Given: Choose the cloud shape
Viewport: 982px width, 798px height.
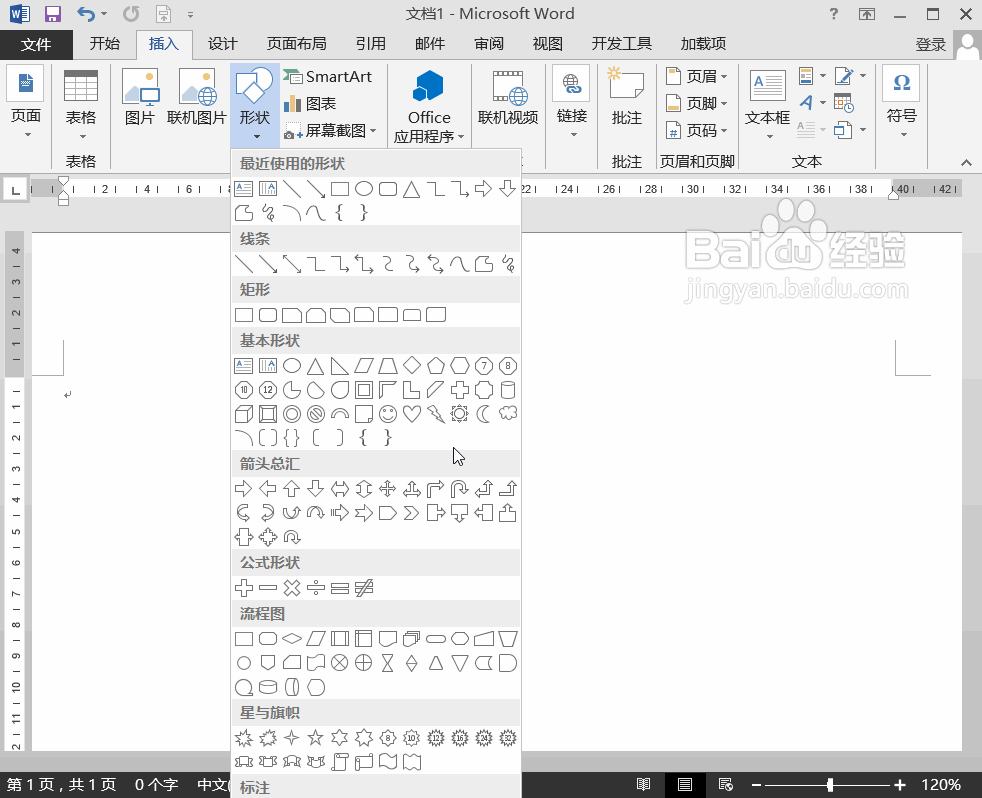Looking at the screenshot, I should coord(508,414).
